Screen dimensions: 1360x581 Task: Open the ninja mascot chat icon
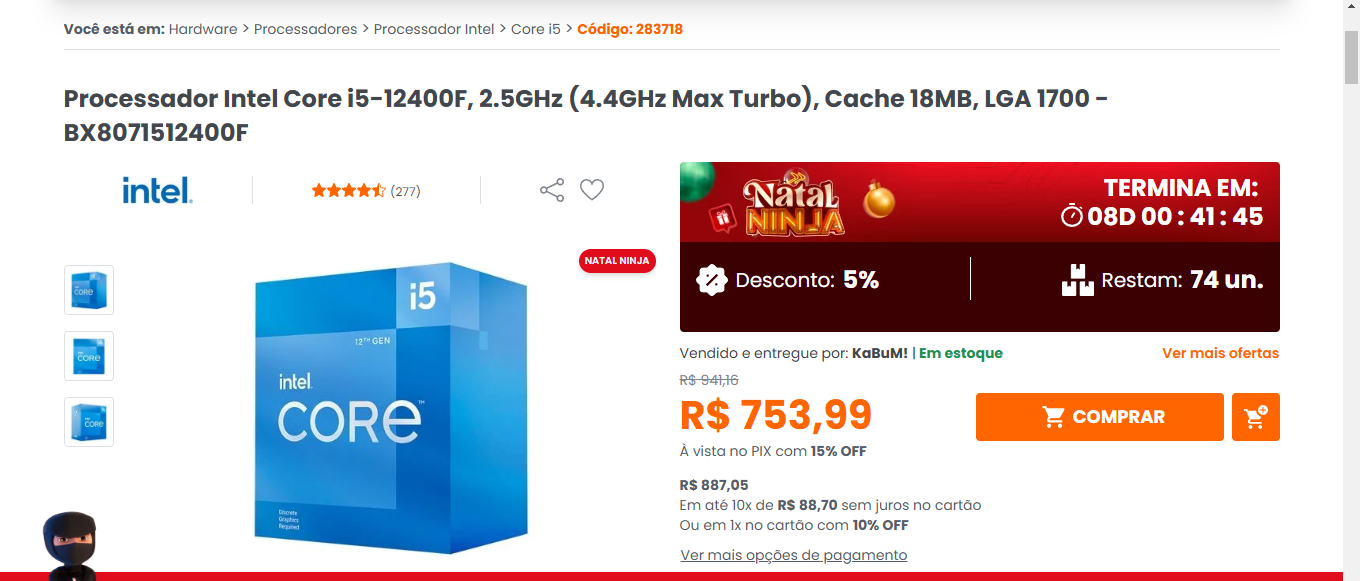pyautogui.click(x=70, y=546)
